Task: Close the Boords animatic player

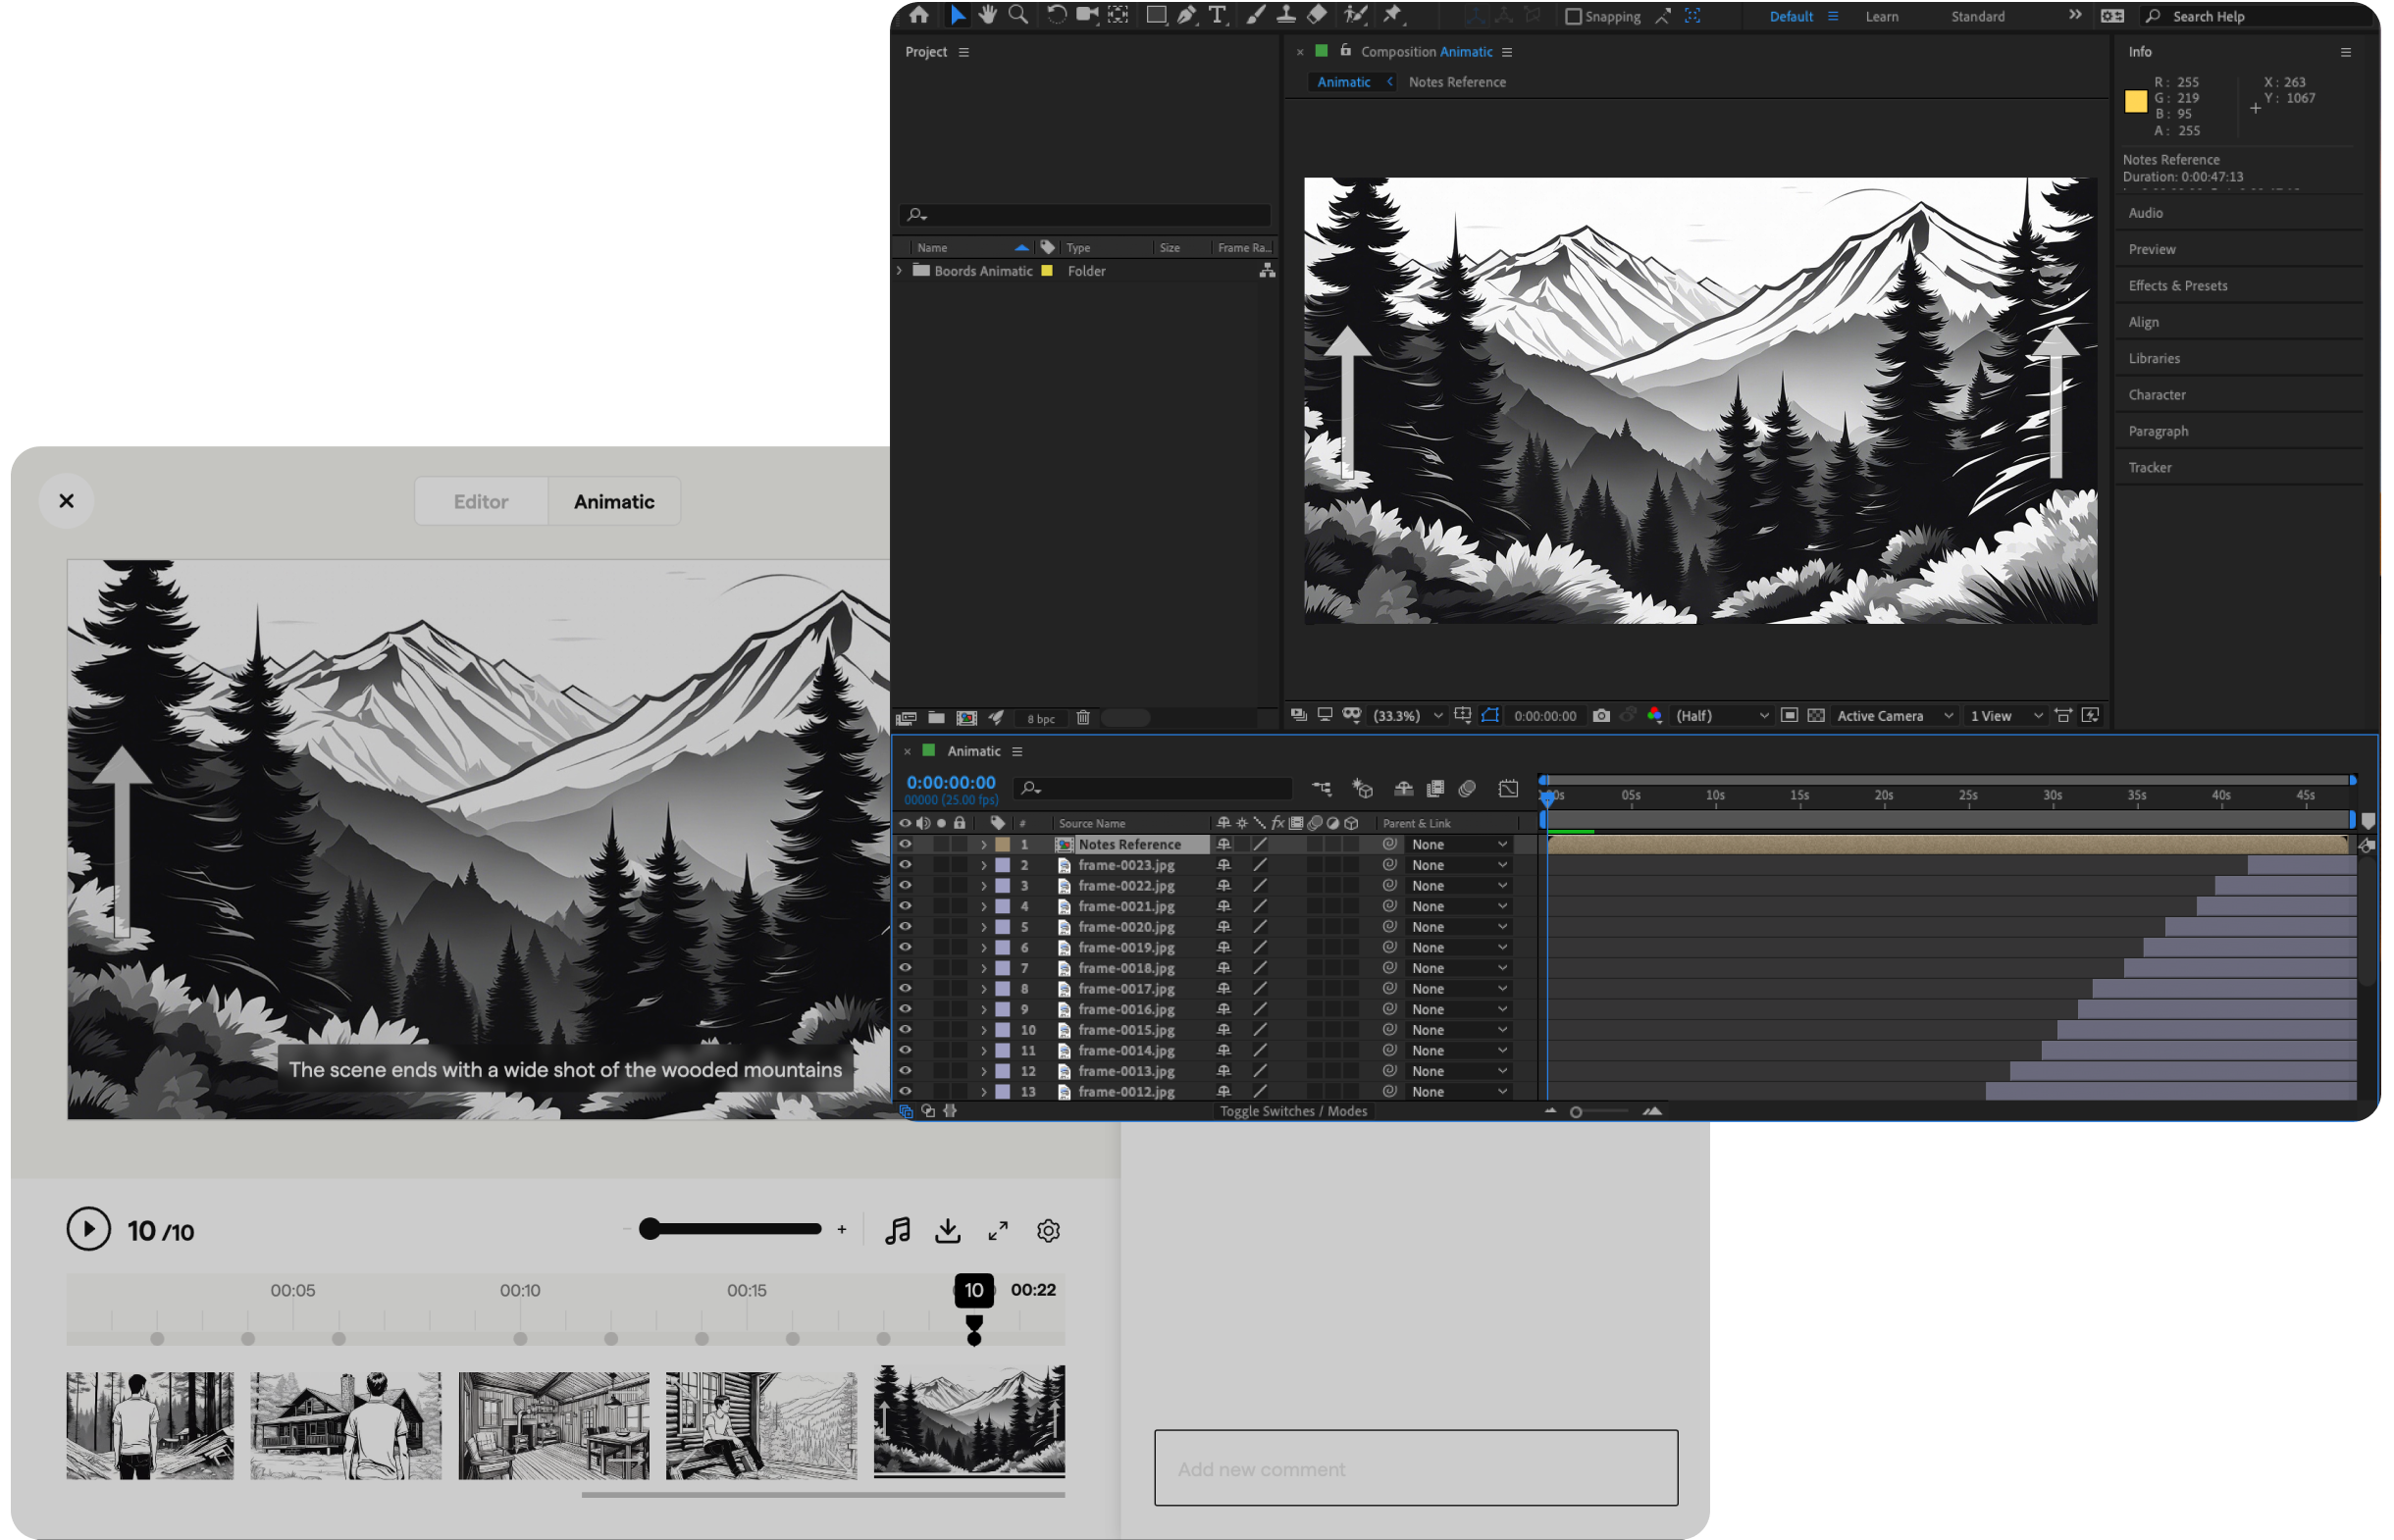Action: (x=67, y=501)
